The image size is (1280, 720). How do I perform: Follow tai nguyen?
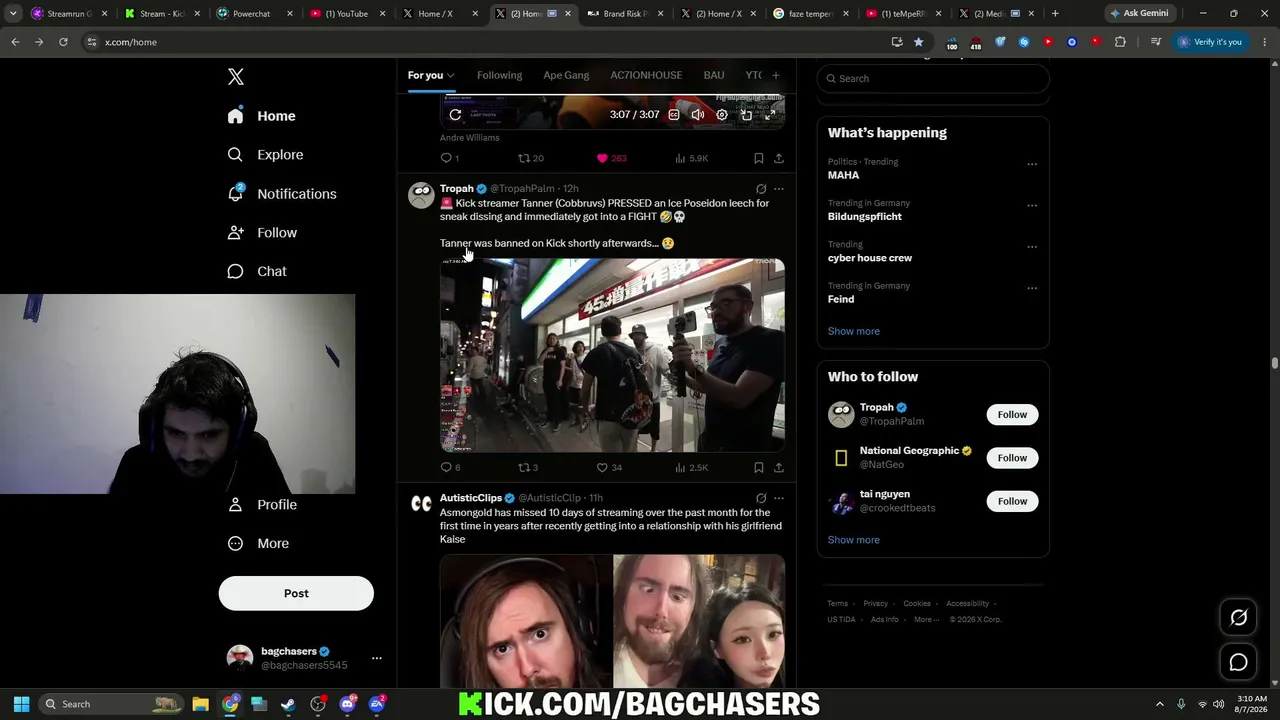[x=1012, y=501]
